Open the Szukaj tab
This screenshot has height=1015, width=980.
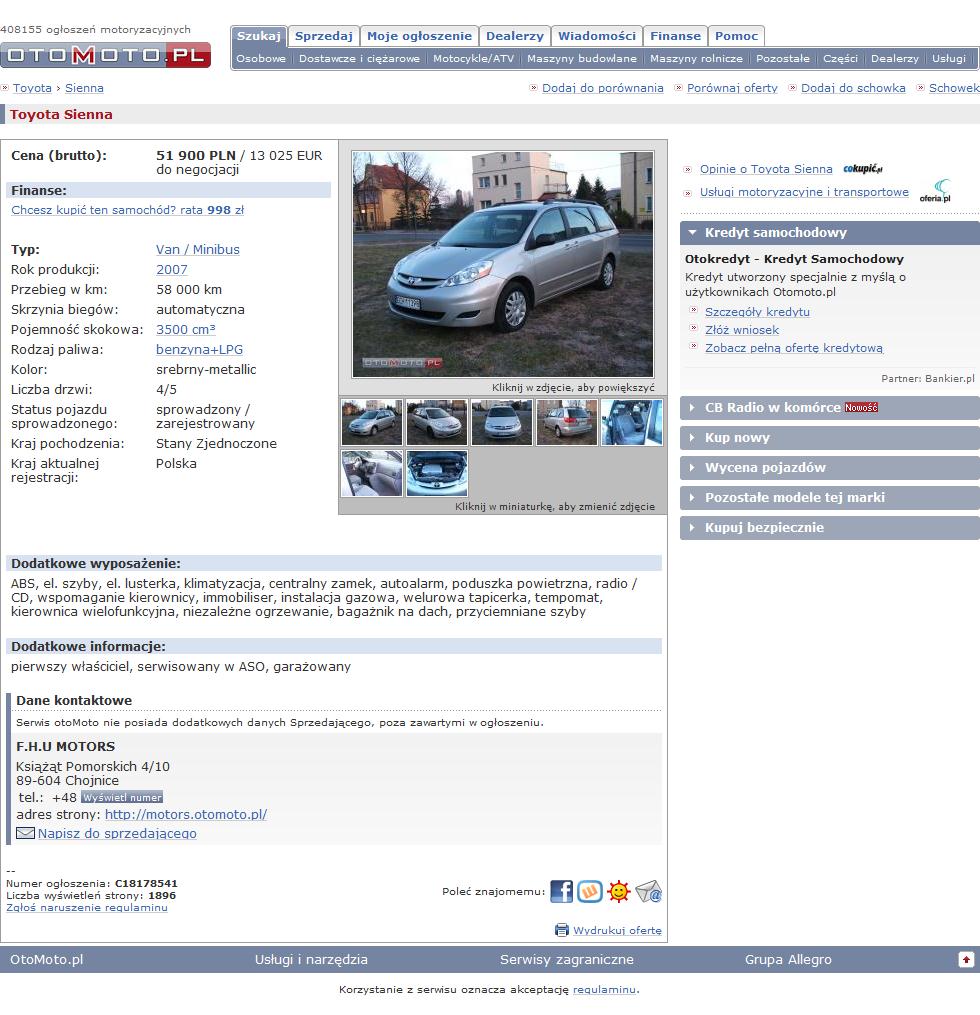pos(258,36)
